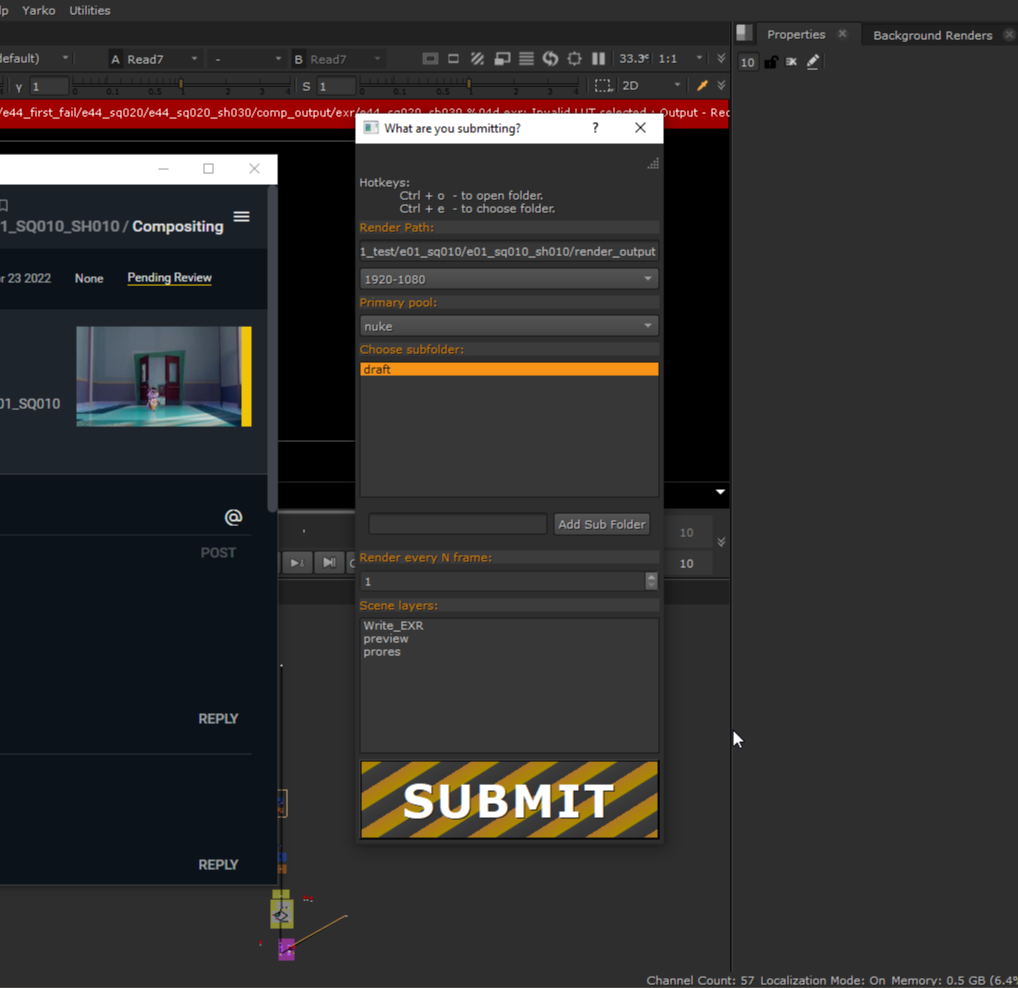Switch to the Properties tab

tap(796, 34)
